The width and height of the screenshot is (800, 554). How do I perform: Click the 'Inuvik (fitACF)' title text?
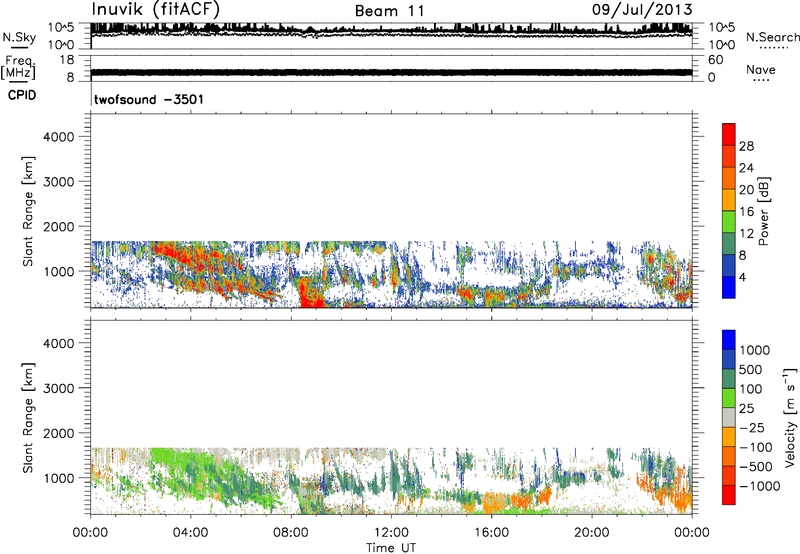point(156,10)
